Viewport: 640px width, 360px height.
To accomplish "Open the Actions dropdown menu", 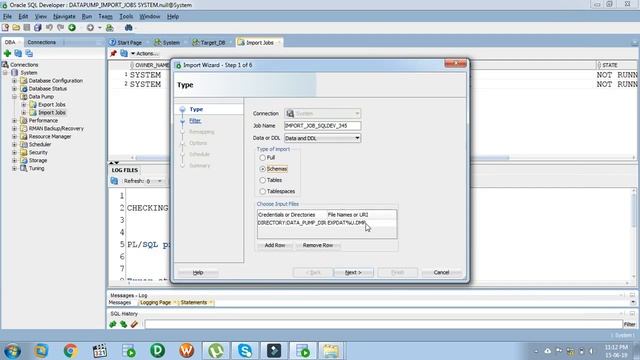I will (x=144, y=53).
